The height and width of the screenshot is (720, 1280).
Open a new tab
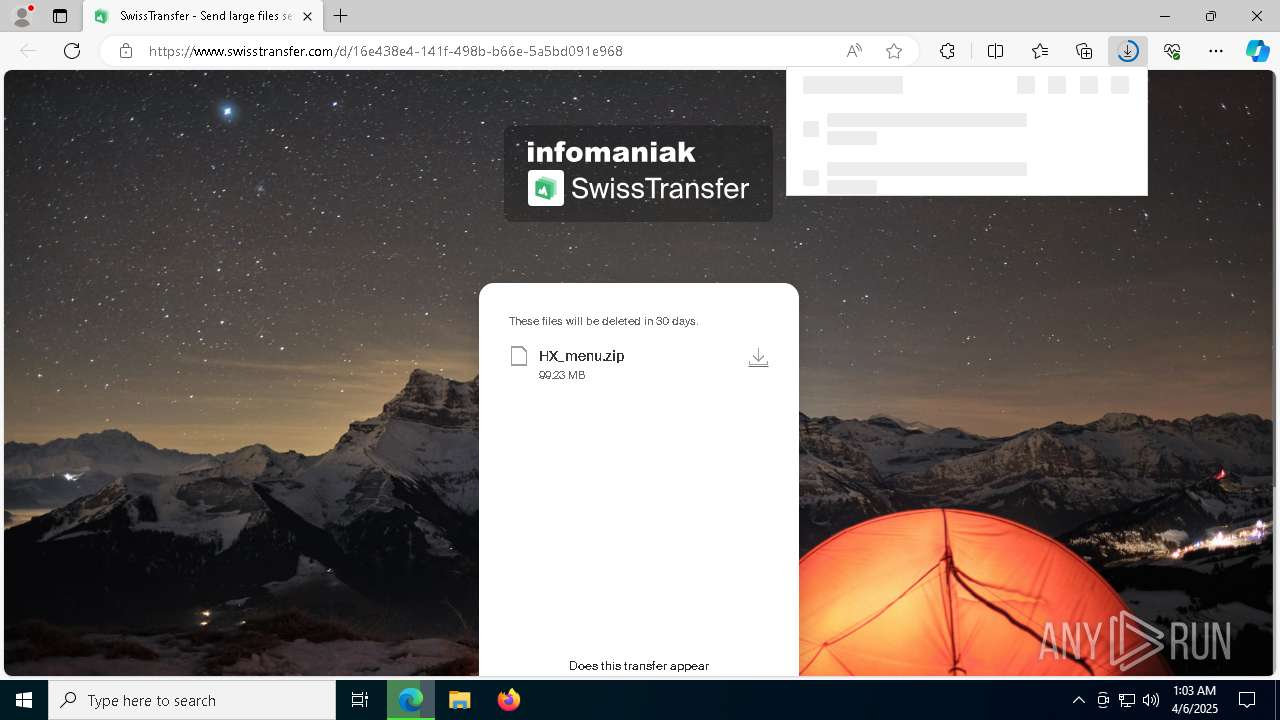click(x=341, y=16)
